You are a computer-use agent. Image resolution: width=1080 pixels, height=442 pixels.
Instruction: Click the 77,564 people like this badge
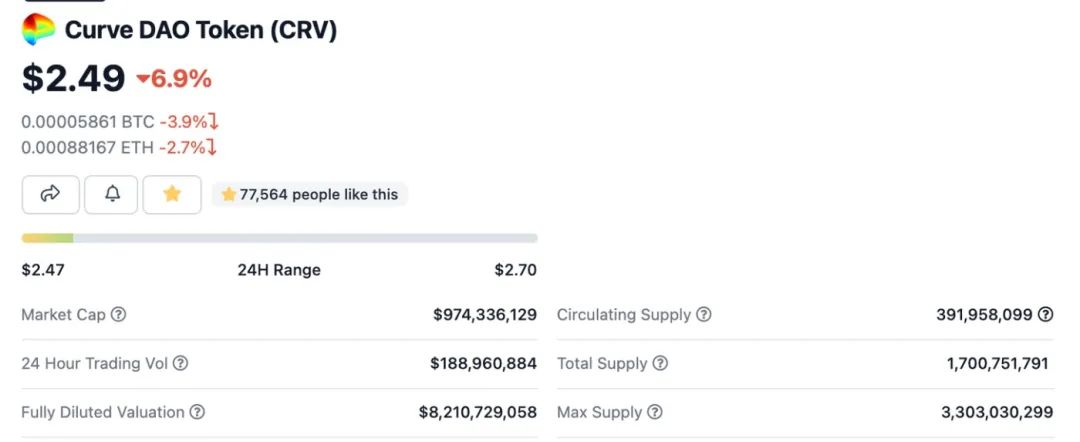[x=310, y=195]
